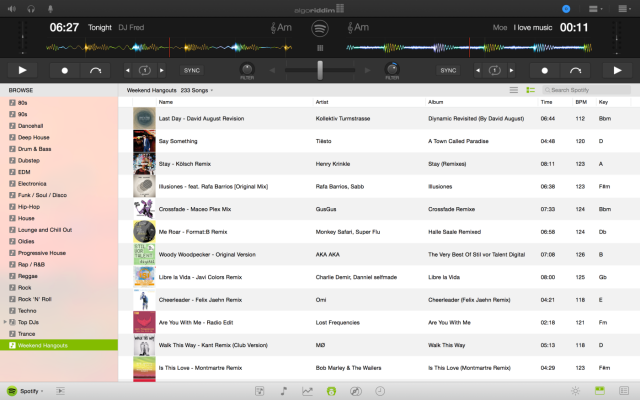Click the crossfader slider handle
Viewport: 640px width, 400px height.
320,69
